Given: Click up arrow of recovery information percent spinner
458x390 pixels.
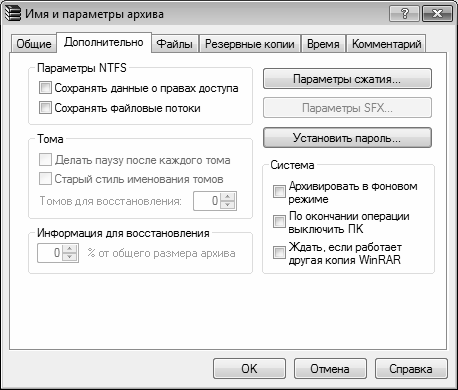Looking at the screenshot, I should [70, 249].
